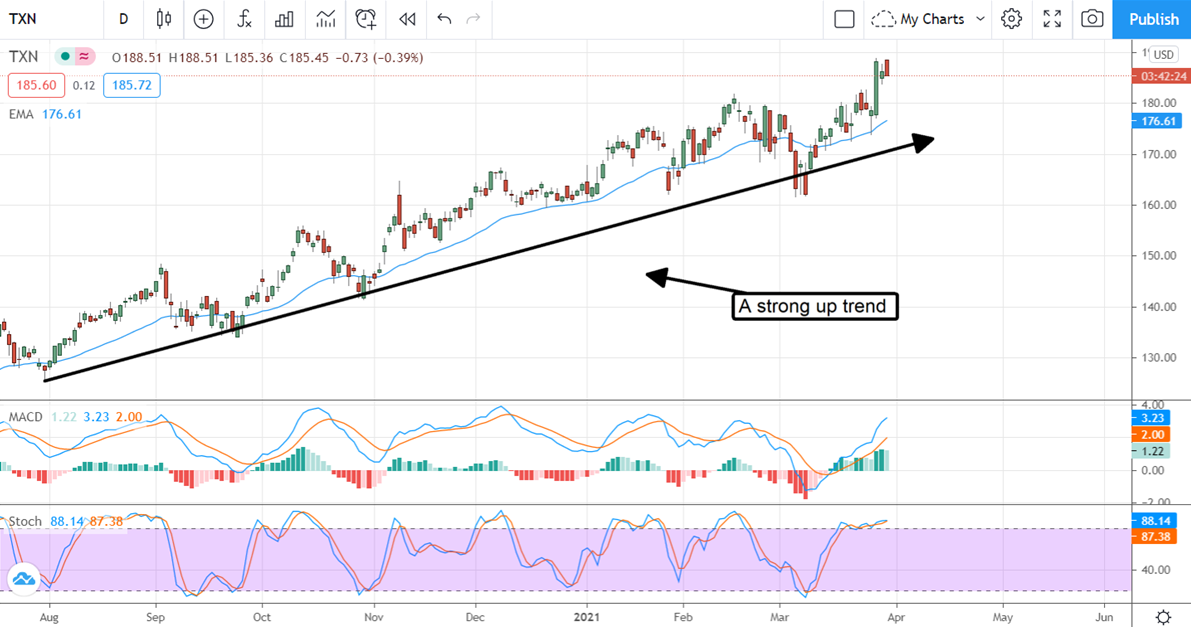
Task: Open the USD currency selector
Action: point(1164,55)
